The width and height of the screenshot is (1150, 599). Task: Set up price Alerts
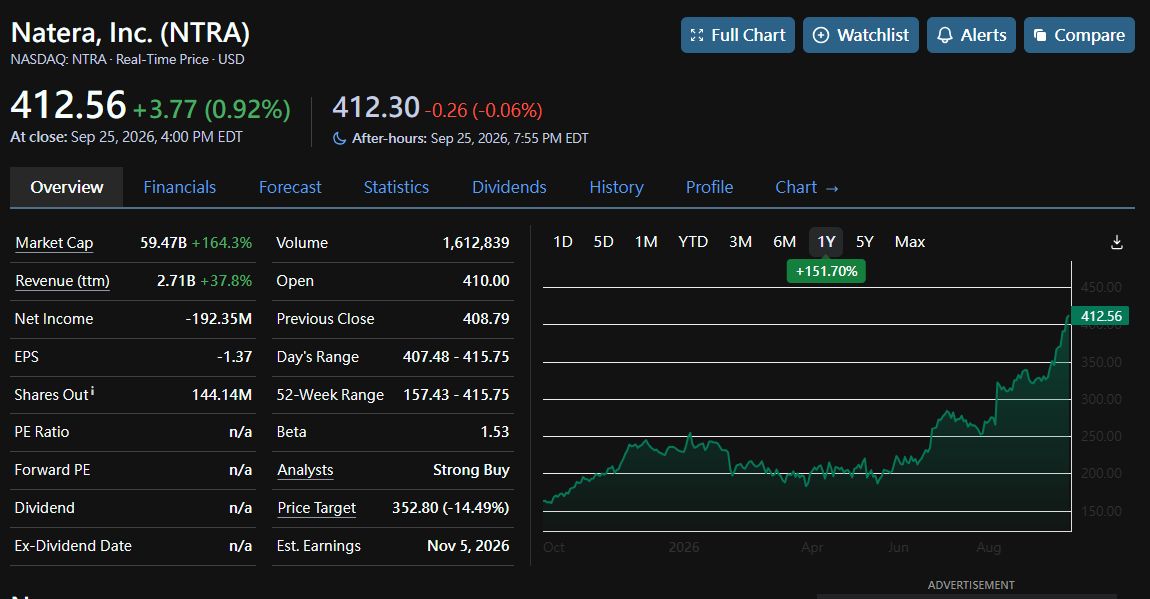[x=971, y=35]
